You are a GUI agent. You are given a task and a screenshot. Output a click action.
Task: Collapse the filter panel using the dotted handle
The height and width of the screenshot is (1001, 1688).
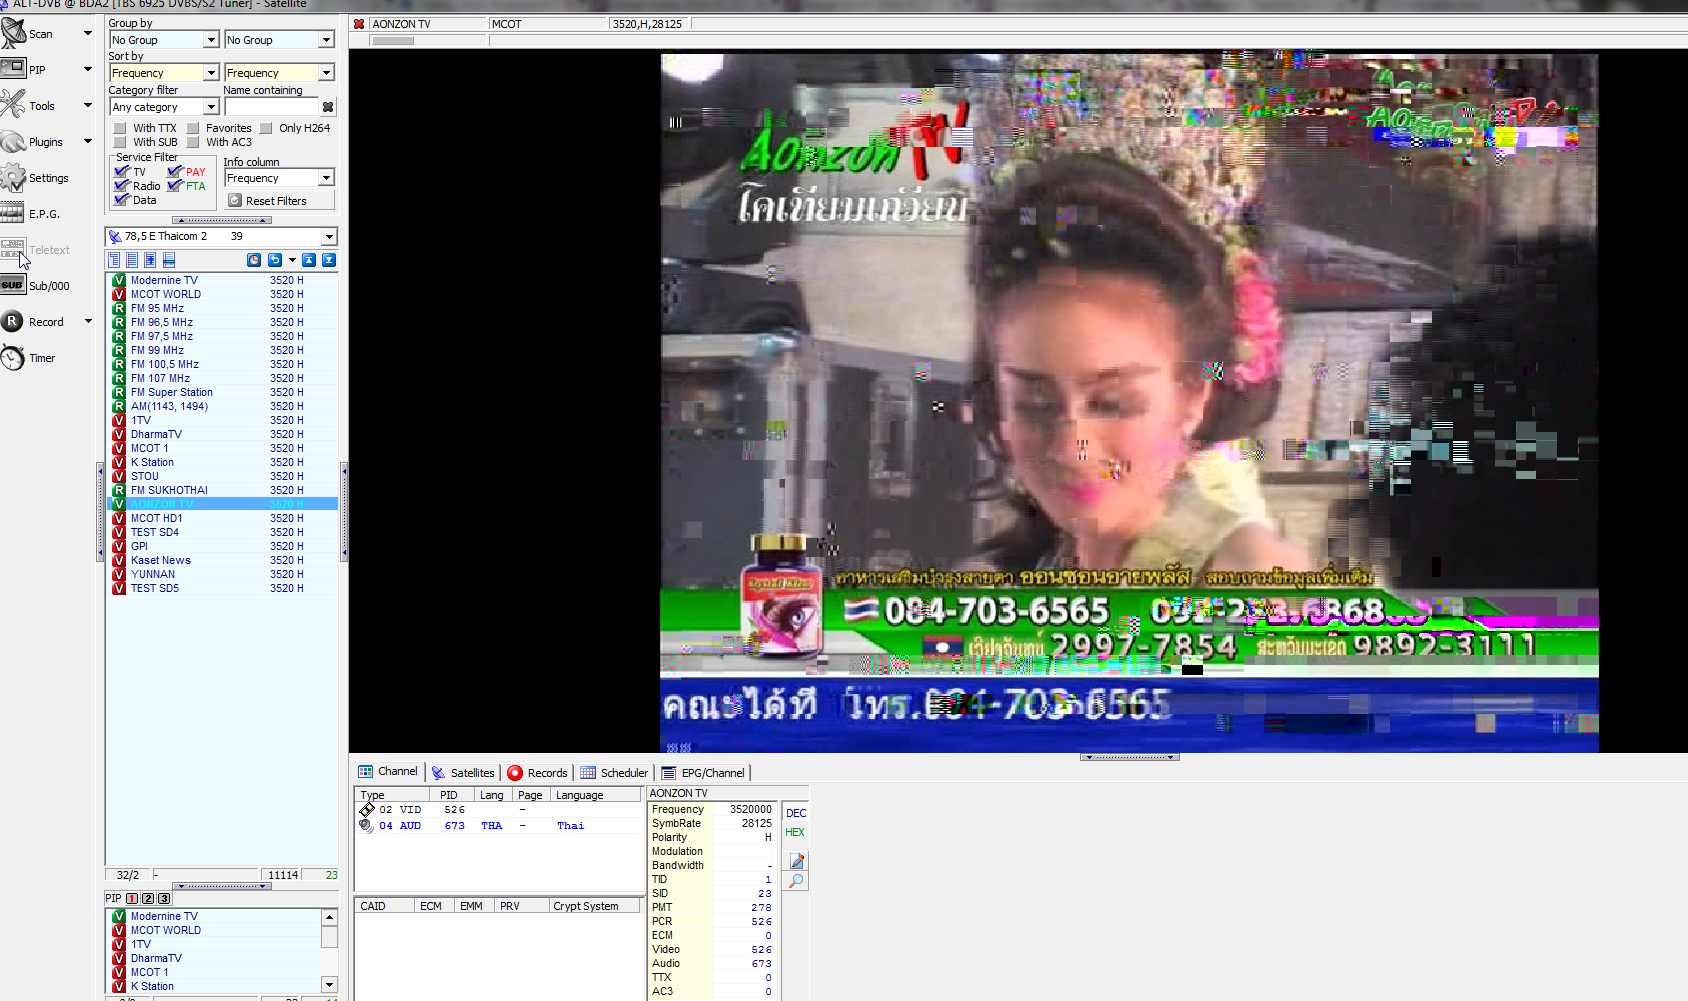coord(222,220)
